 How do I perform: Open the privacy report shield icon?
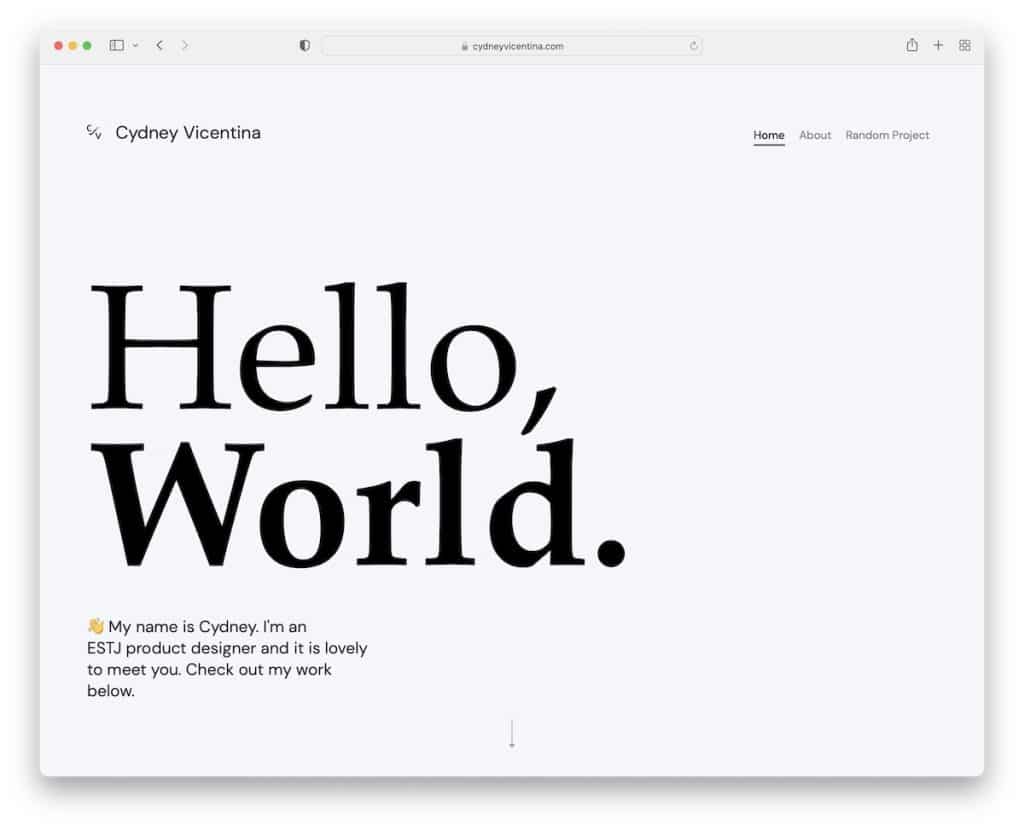305,45
